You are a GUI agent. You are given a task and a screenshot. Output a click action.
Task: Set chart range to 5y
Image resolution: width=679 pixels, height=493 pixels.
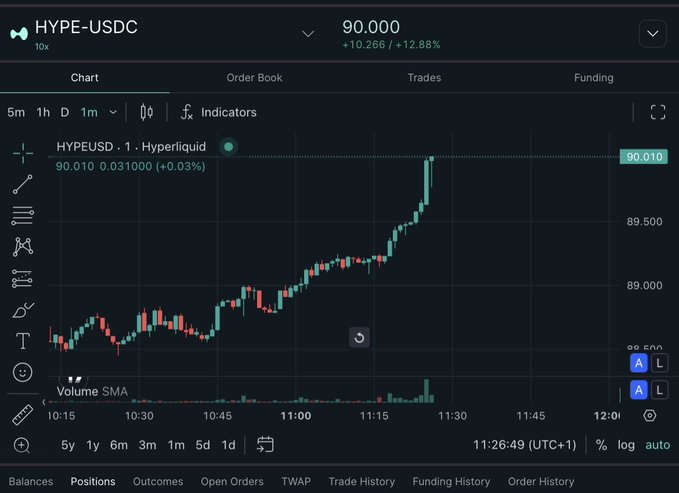coord(68,445)
